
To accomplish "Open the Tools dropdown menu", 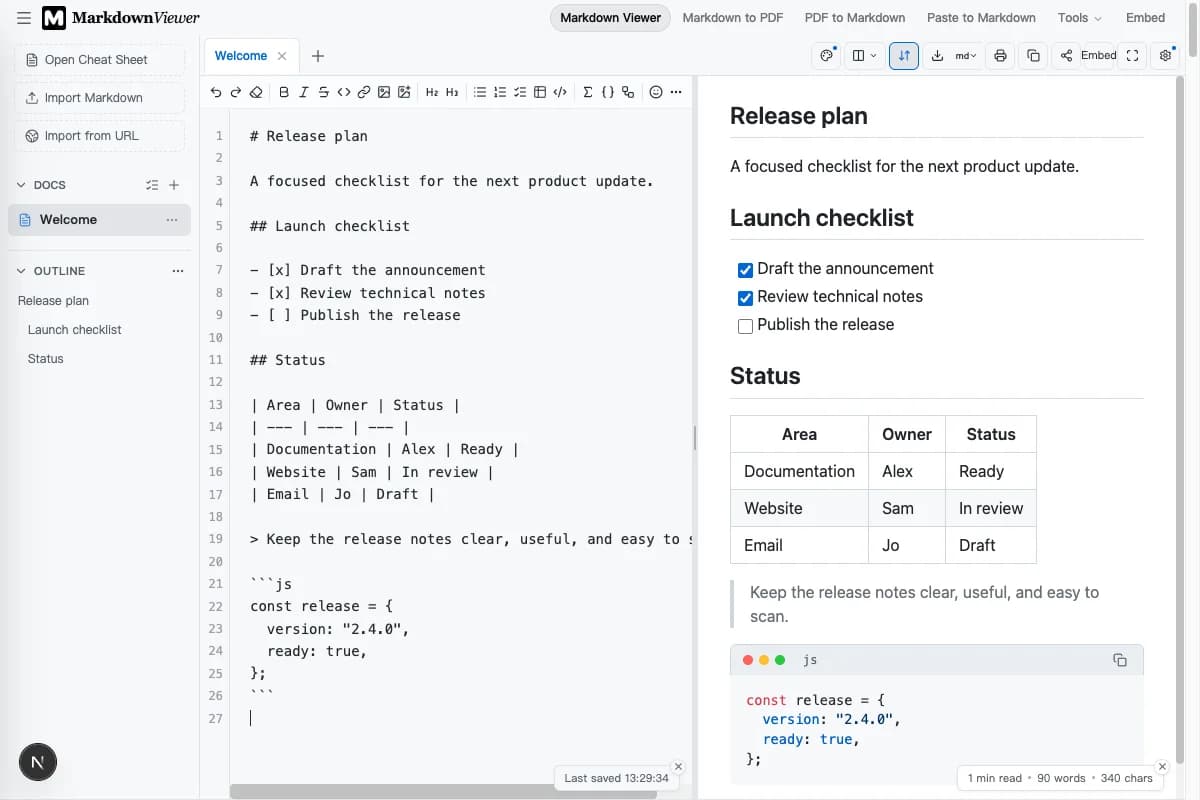I will click(x=1079, y=18).
